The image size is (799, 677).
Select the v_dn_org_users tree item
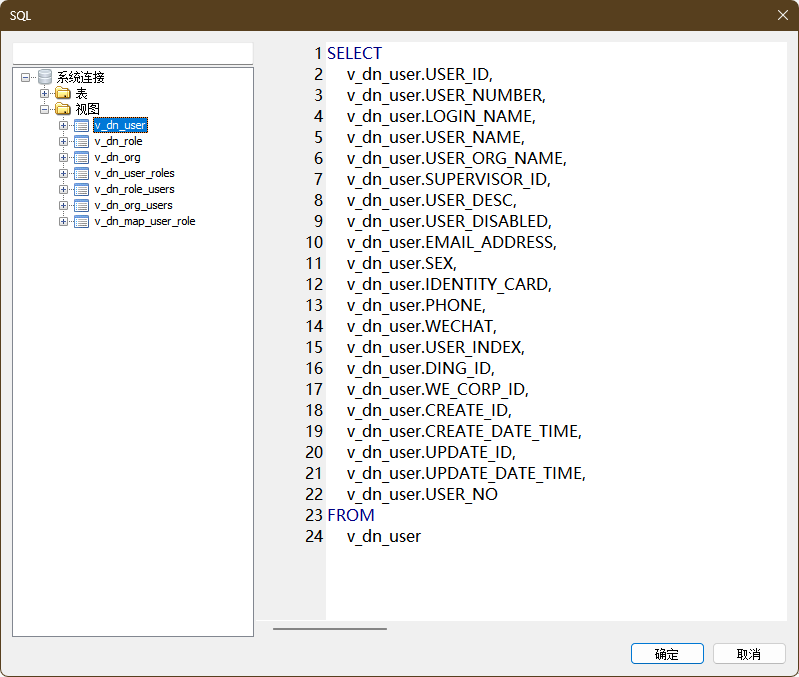point(133,205)
